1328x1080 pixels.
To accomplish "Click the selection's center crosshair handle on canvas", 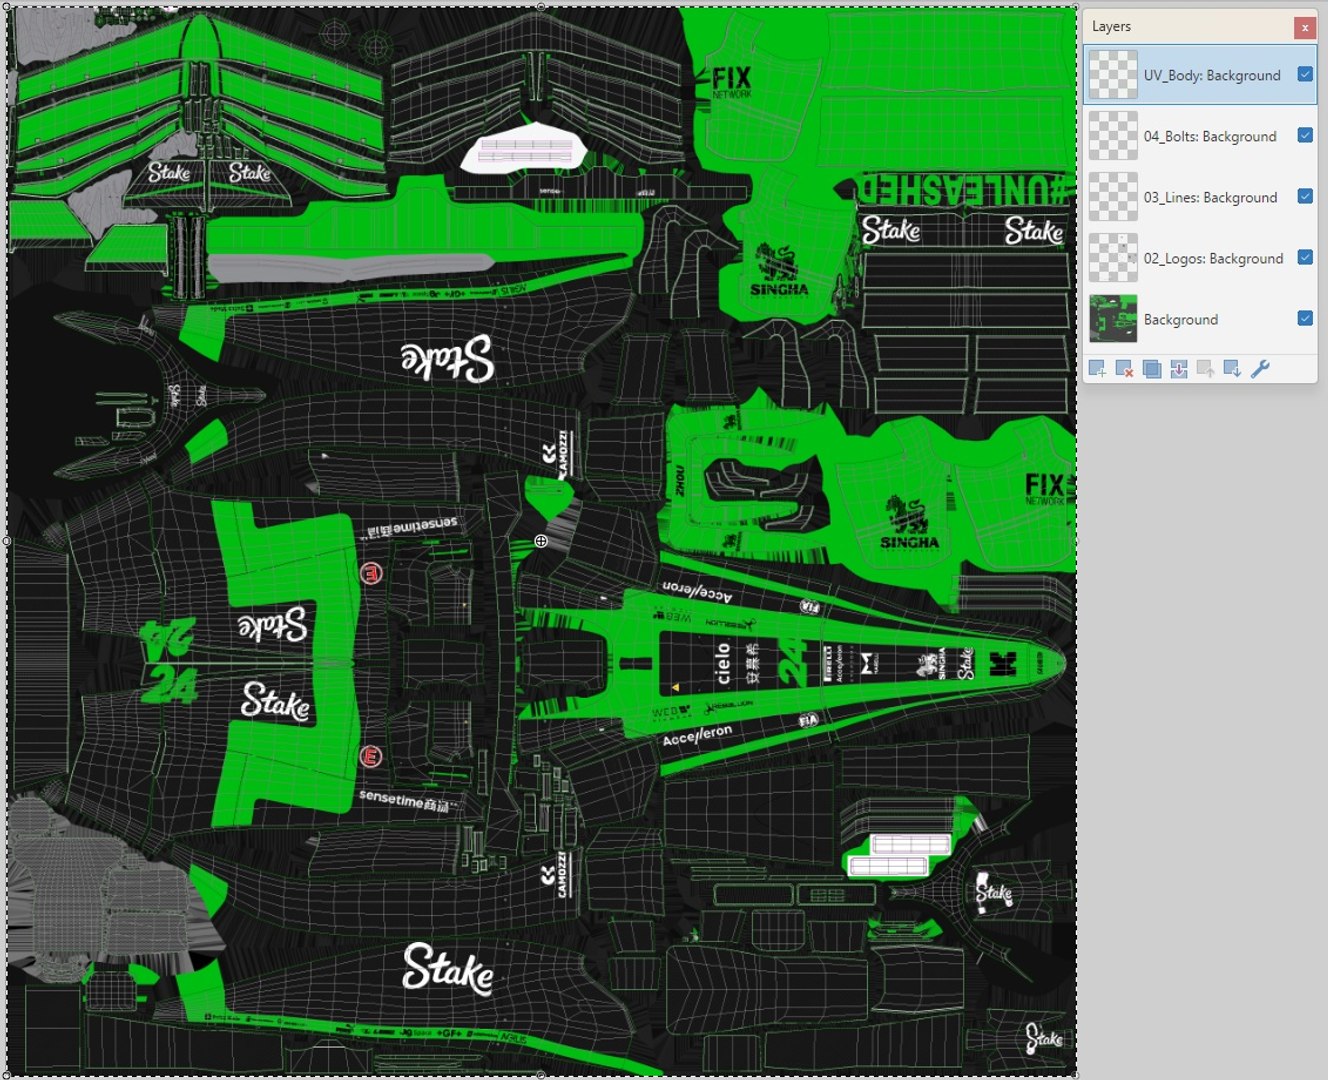I will tap(541, 541).
